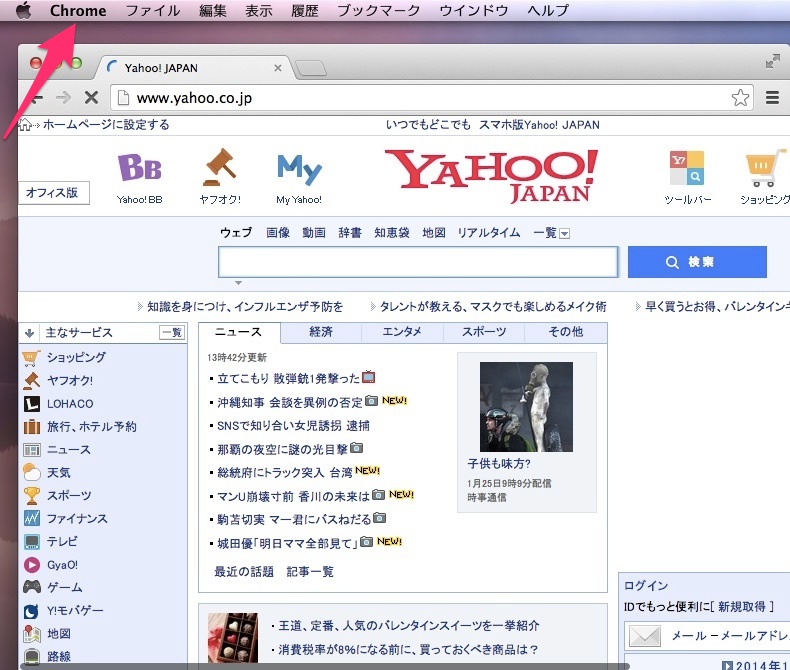Close the Yahoo! JAPAN tab
This screenshot has height=670, width=790.
click(278, 68)
